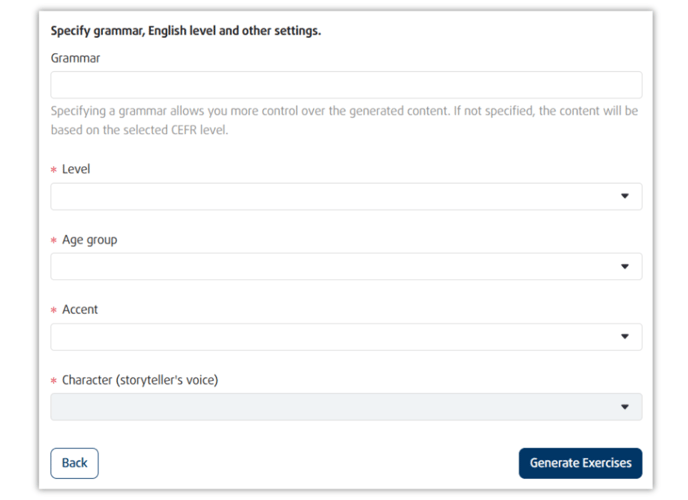Screen dimensions: 688x500
Task: Click the Accent label text
Action: 80,310
